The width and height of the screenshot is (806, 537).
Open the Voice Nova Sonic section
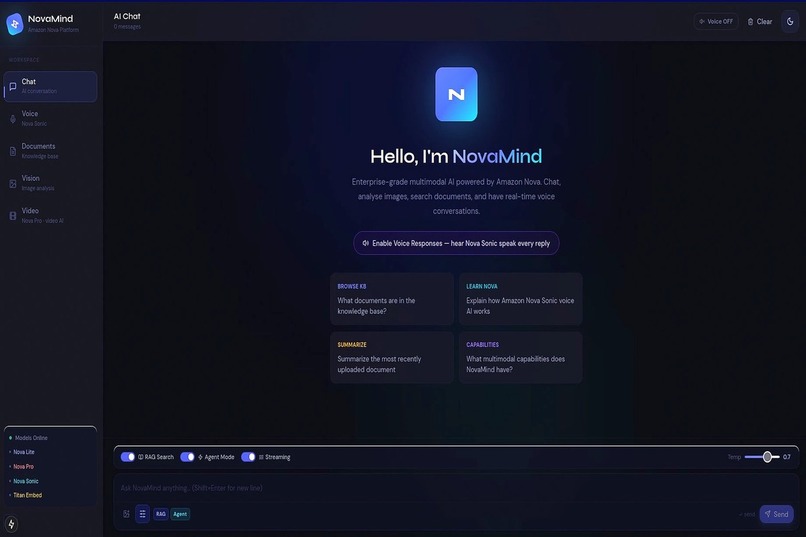point(50,118)
